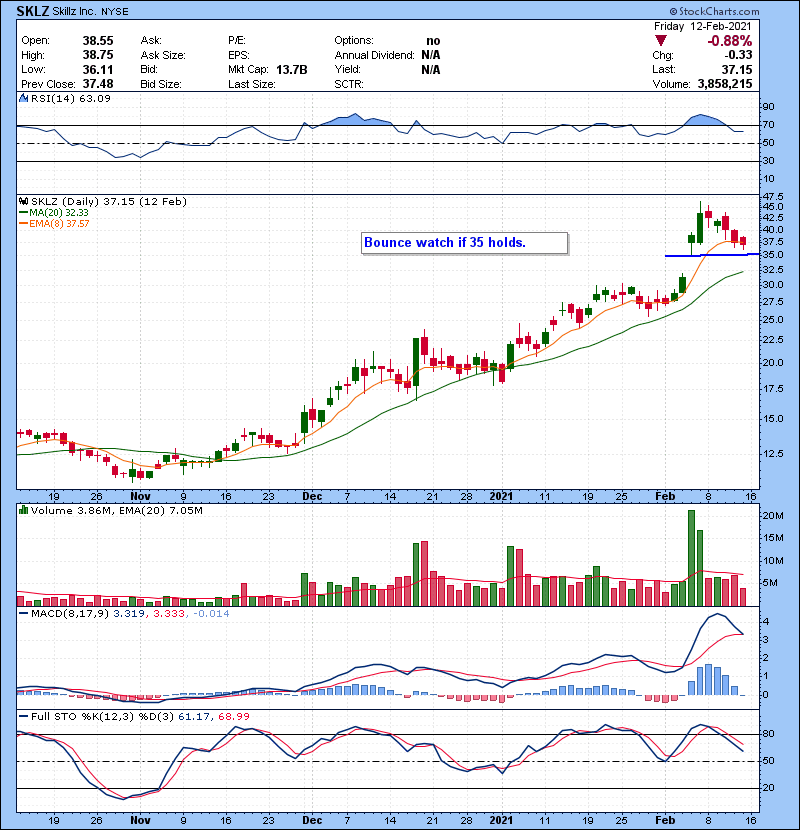Click the Volume 3.86M, EMA(20) 7.05M label
This screenshot has width=800, height=830.
tap(116, 511)
